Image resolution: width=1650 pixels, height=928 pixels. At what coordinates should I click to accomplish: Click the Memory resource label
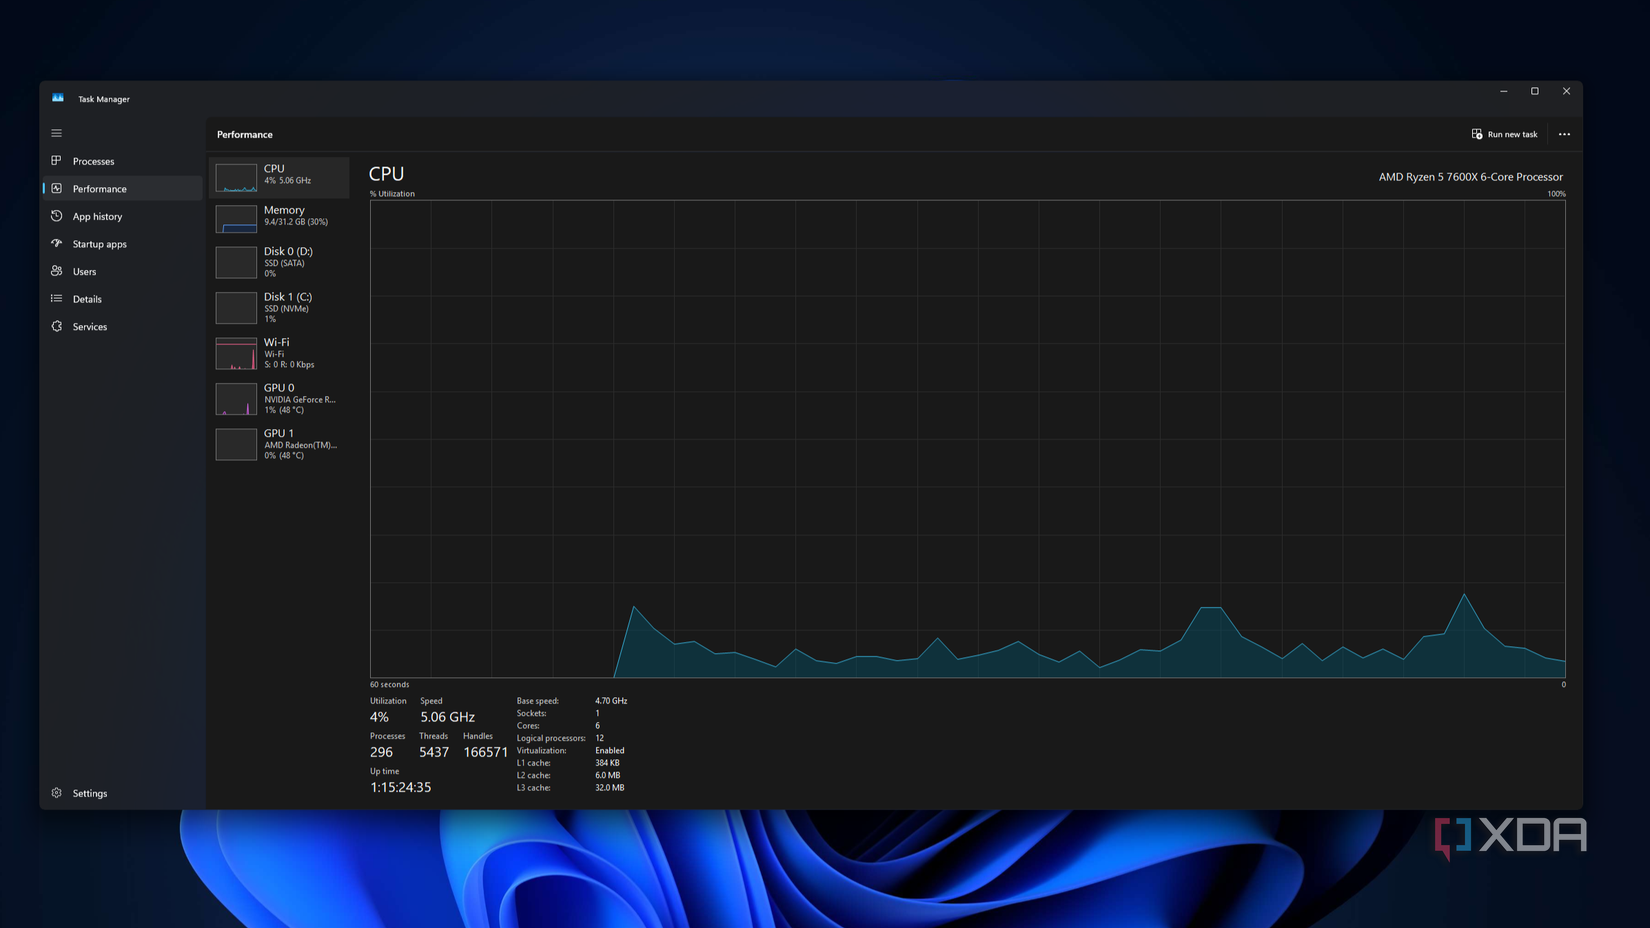(284, 210)
